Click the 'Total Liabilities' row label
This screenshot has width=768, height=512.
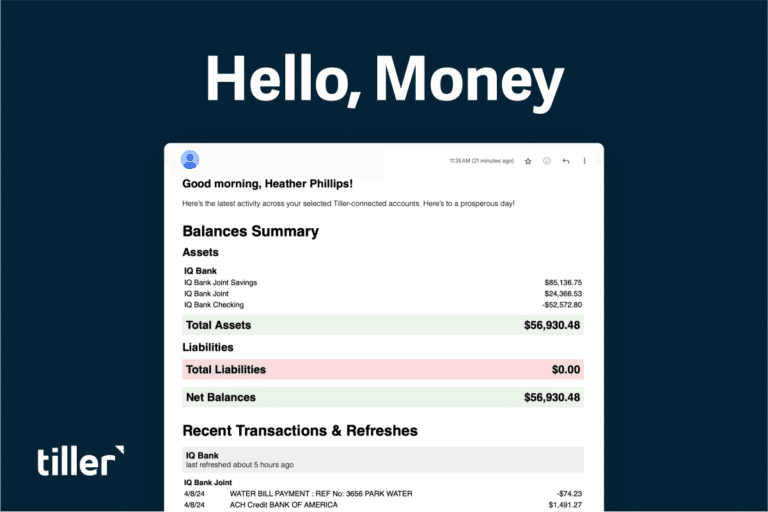226,369
